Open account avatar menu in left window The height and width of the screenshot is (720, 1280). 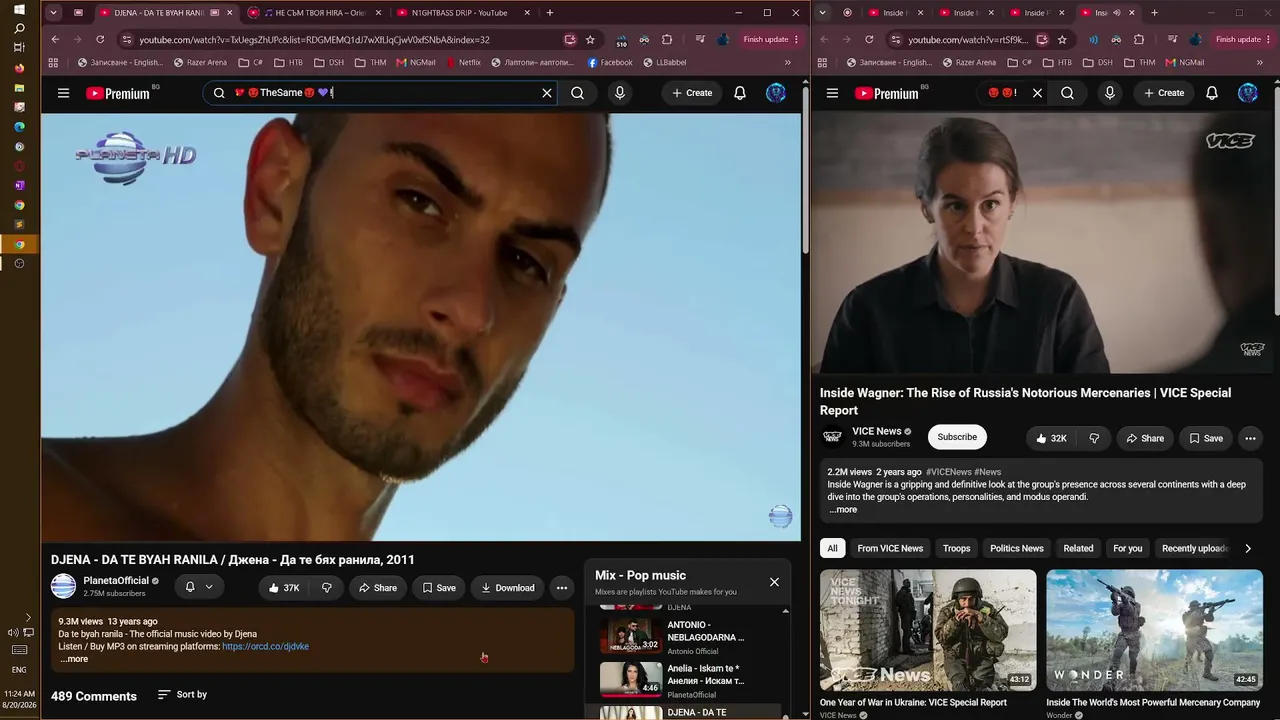pos(776,93)
